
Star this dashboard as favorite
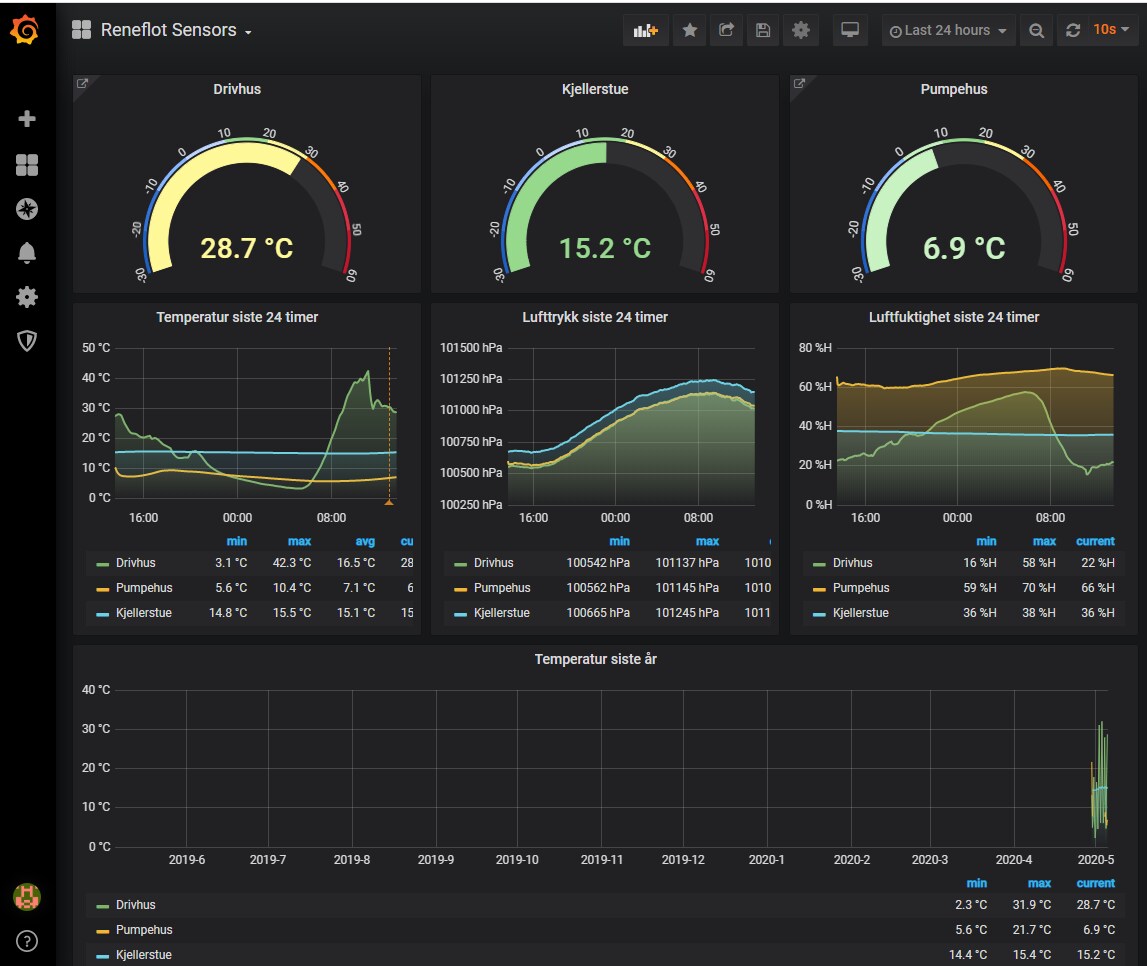689,31
